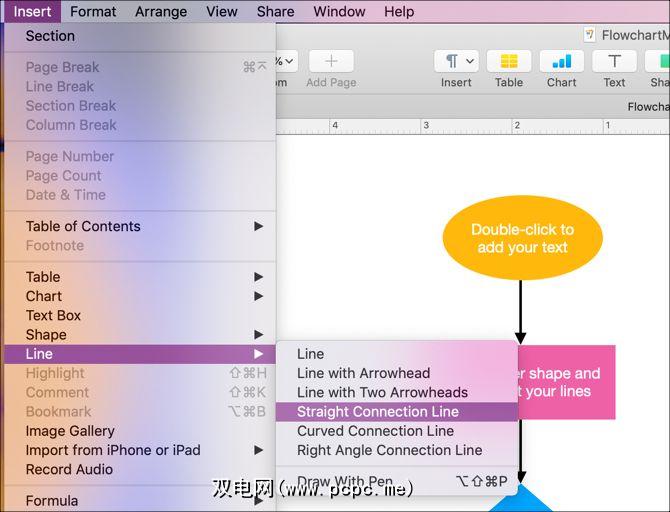Open the Help menu

click(399, 11)
